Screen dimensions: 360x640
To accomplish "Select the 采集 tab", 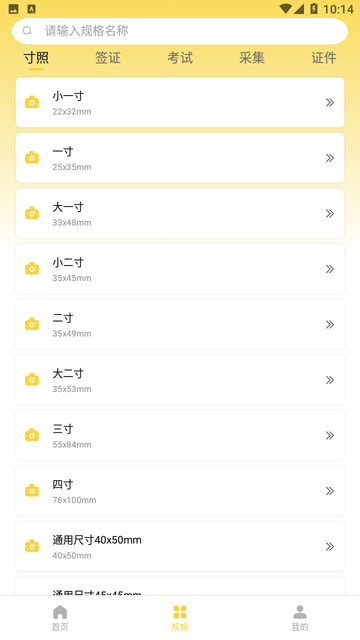I will tap(252, 58).
